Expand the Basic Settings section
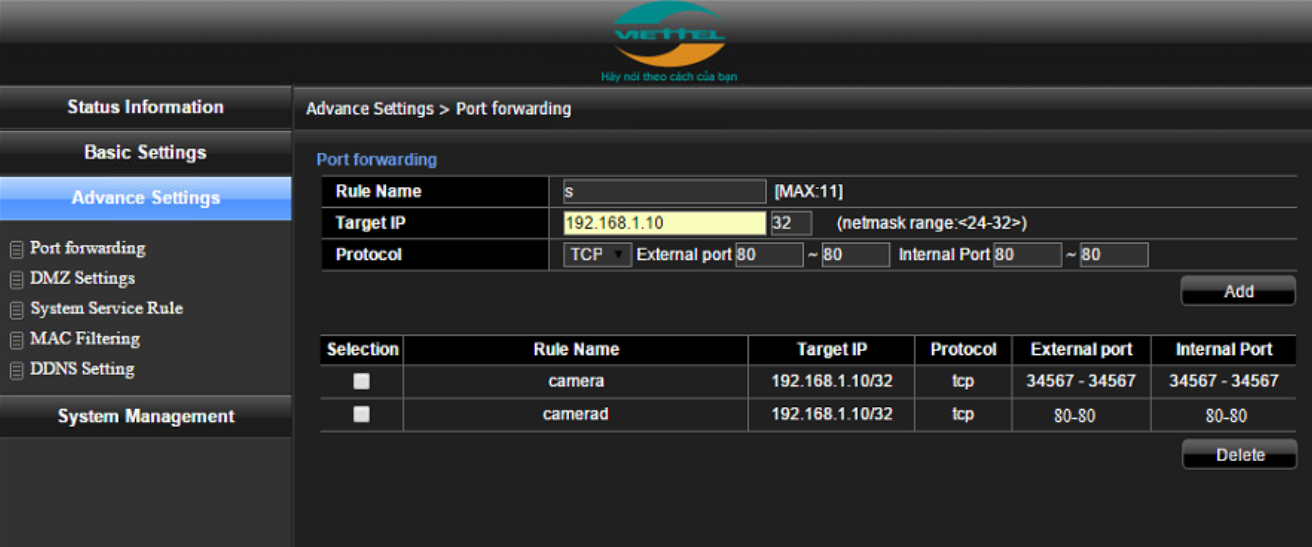Screen dimensions: 1312x547 pos(145,152)
